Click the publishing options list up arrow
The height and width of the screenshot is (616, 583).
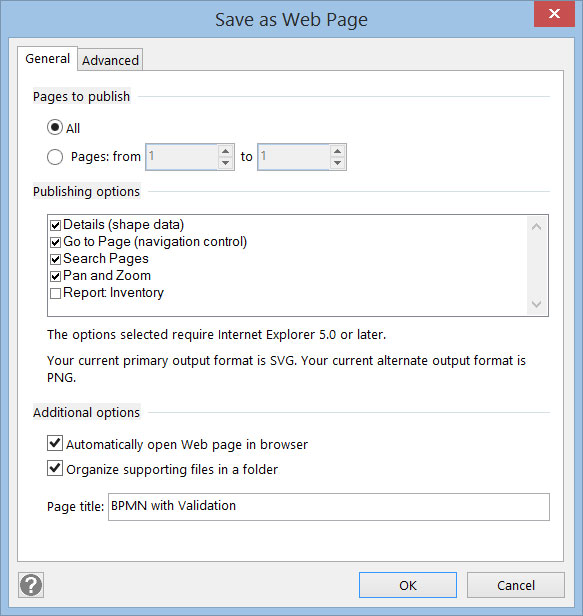(x=536, y=227)
